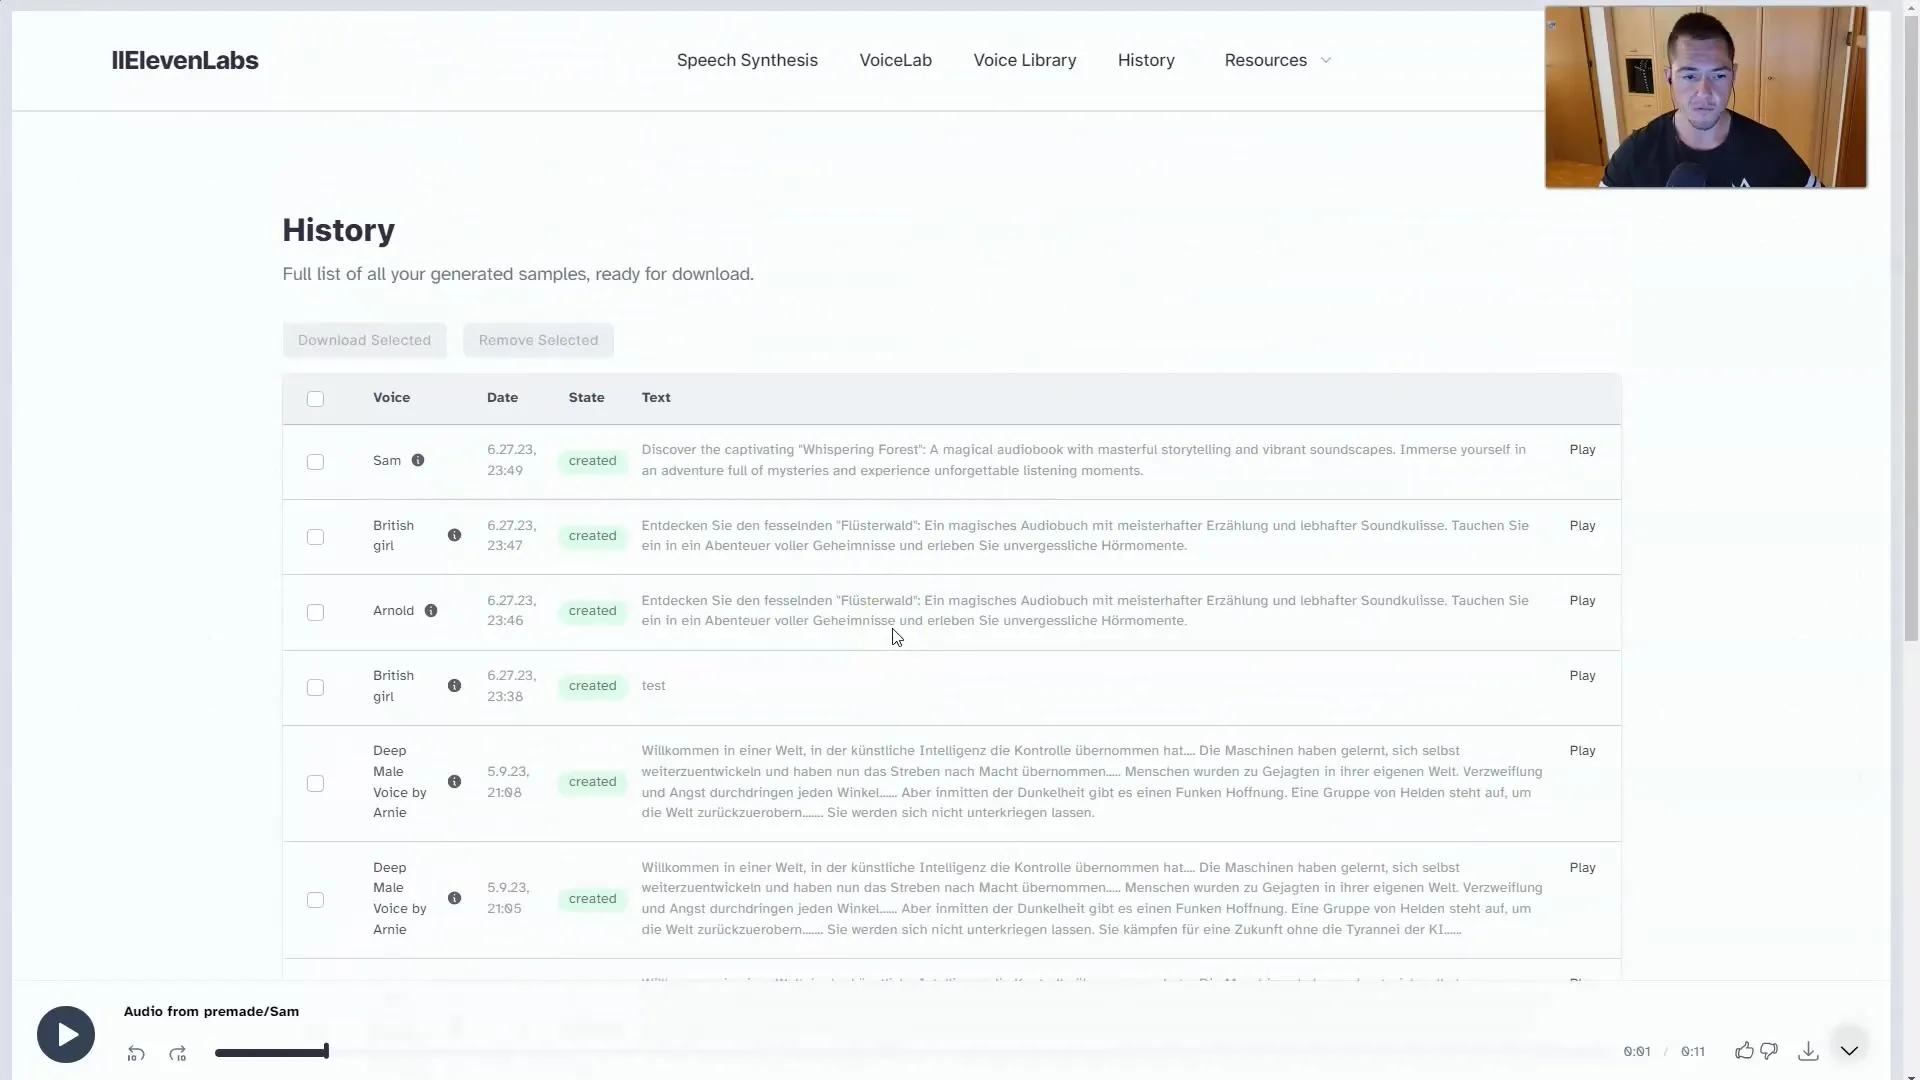
Task: Press the play button for current audio
Action: (x=65, y=1033)
